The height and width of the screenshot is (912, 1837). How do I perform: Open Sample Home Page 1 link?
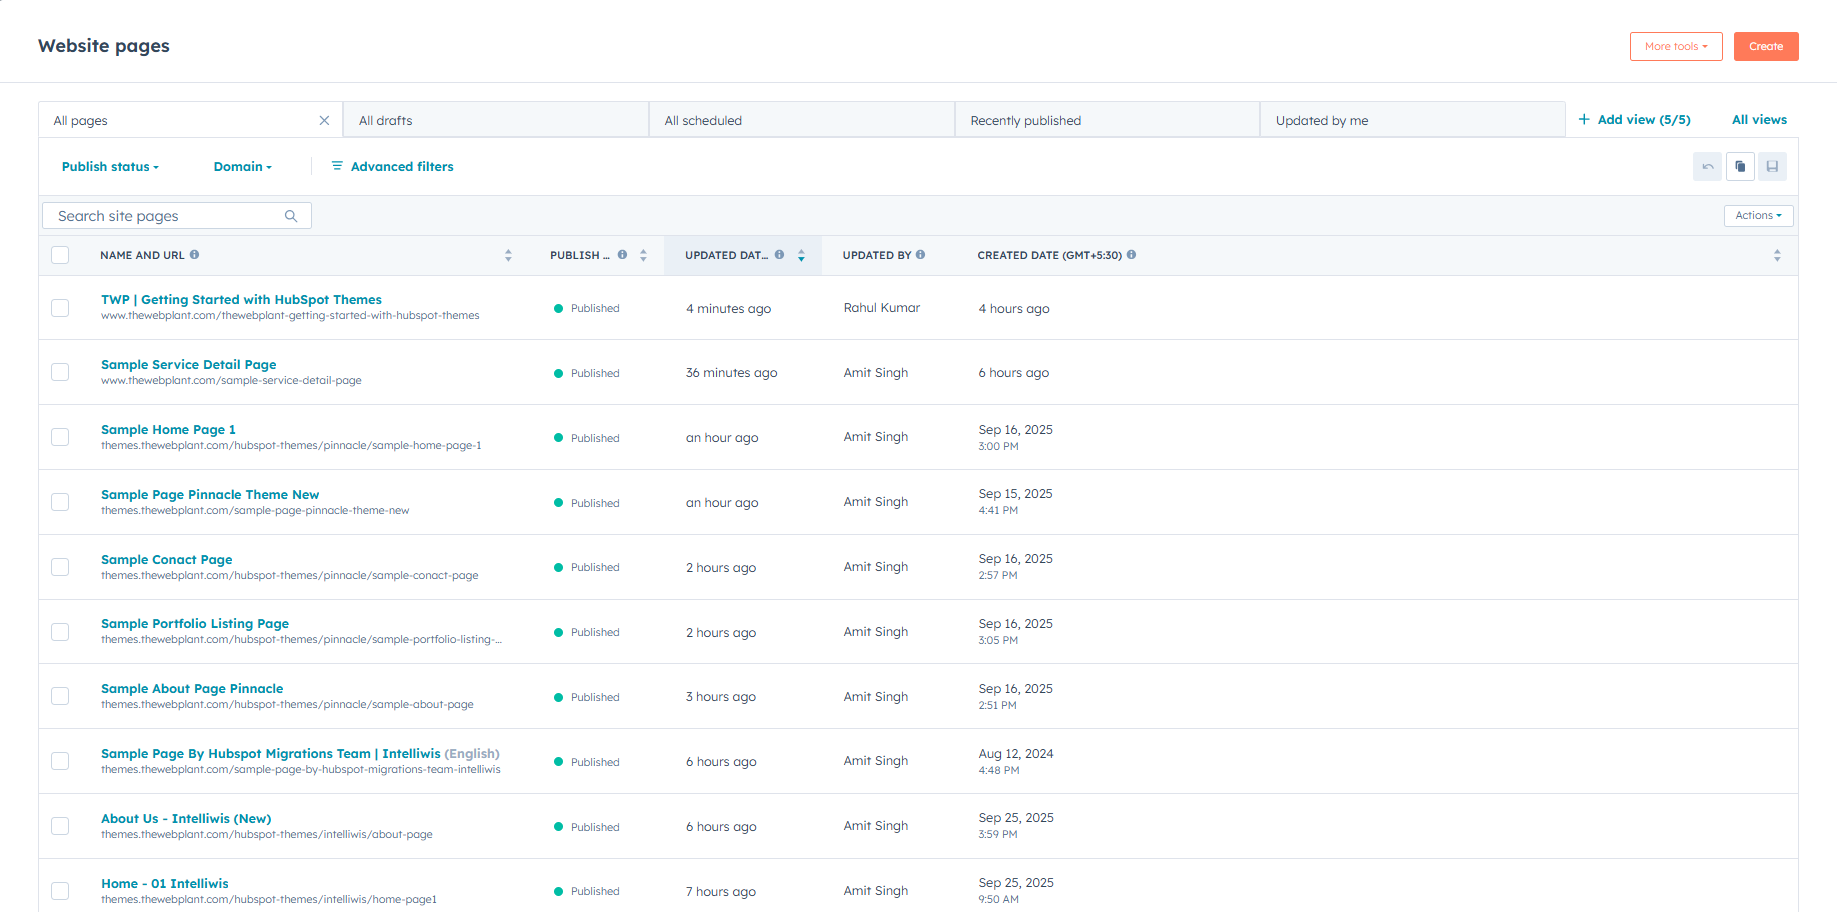point(168,429)
